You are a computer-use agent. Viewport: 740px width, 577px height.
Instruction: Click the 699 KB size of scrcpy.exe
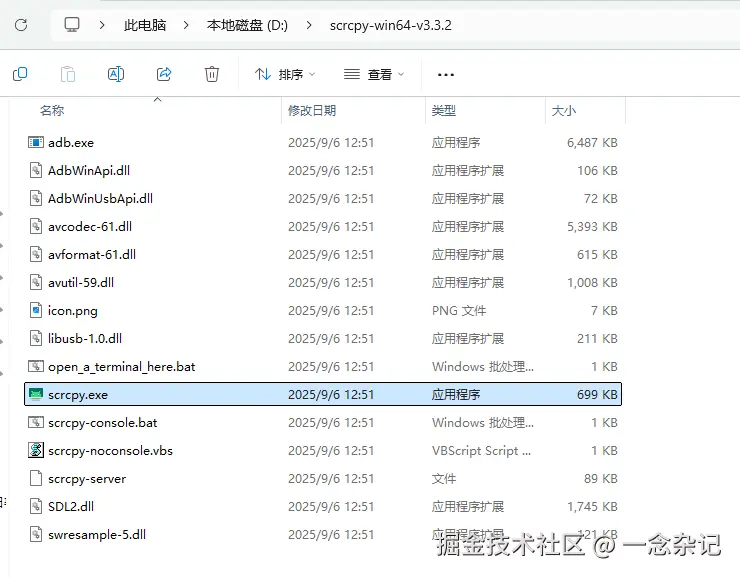click(597, 394)
